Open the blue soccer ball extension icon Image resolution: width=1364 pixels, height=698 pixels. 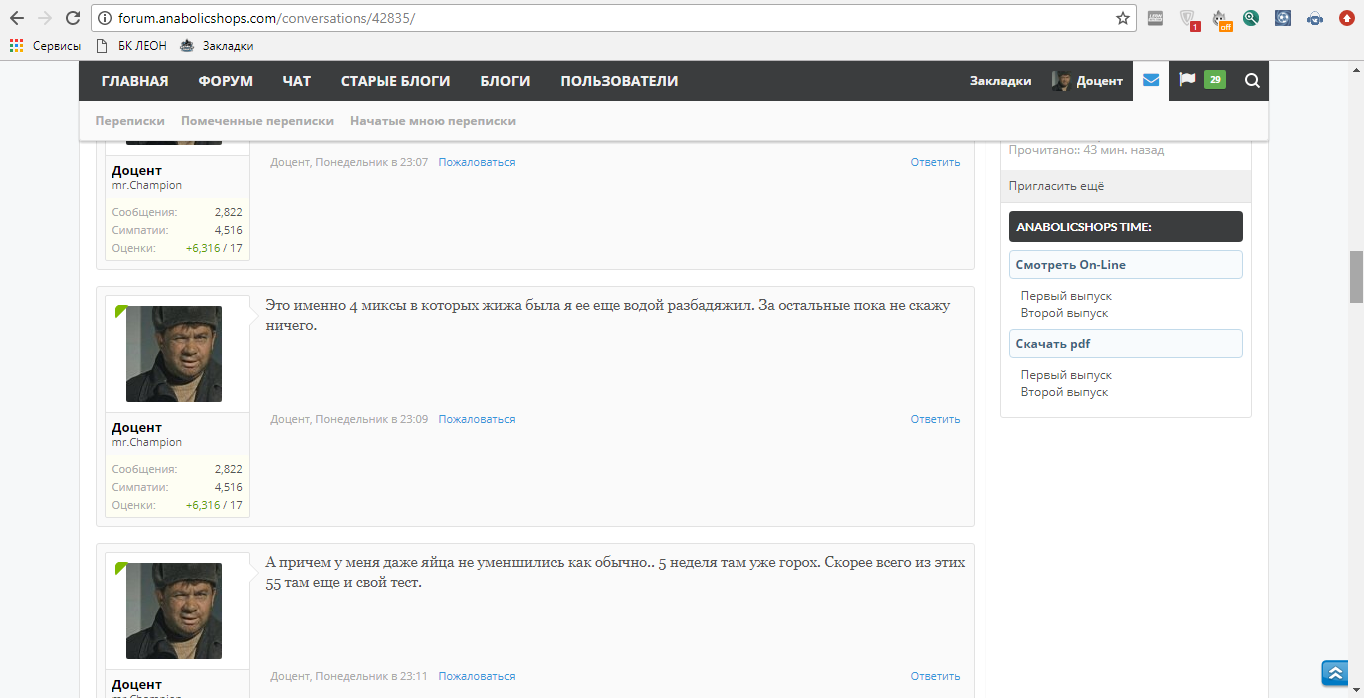pos(1283,18)
